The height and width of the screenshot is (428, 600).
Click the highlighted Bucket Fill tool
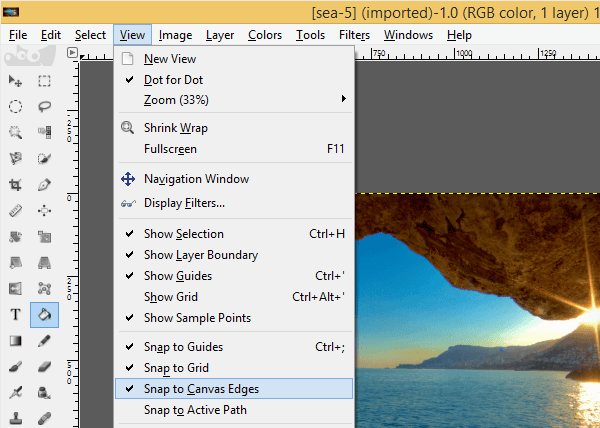44,315
